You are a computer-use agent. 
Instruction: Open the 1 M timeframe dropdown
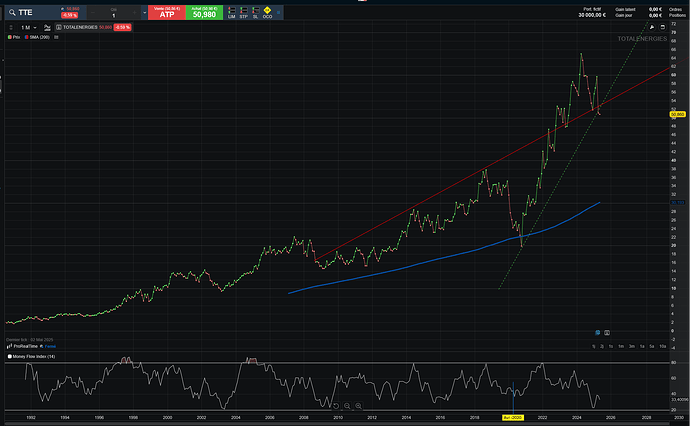pyautogui.click(x=29, y=27)
